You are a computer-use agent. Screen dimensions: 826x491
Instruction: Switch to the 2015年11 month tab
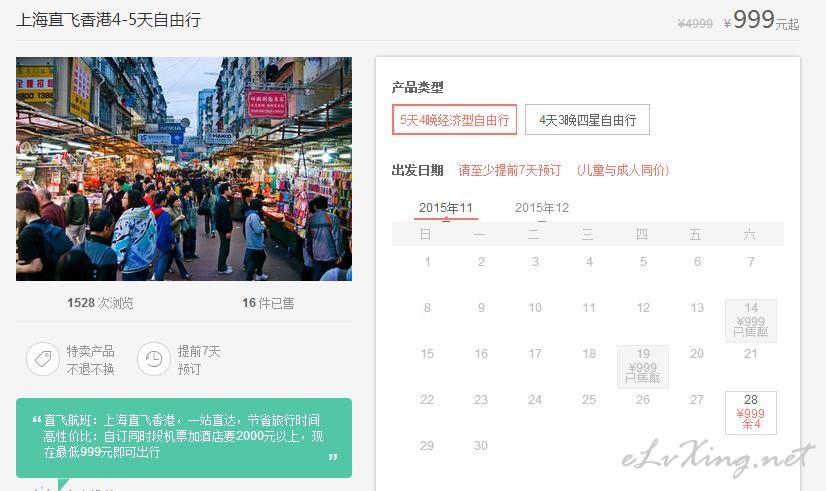[446, 208]
